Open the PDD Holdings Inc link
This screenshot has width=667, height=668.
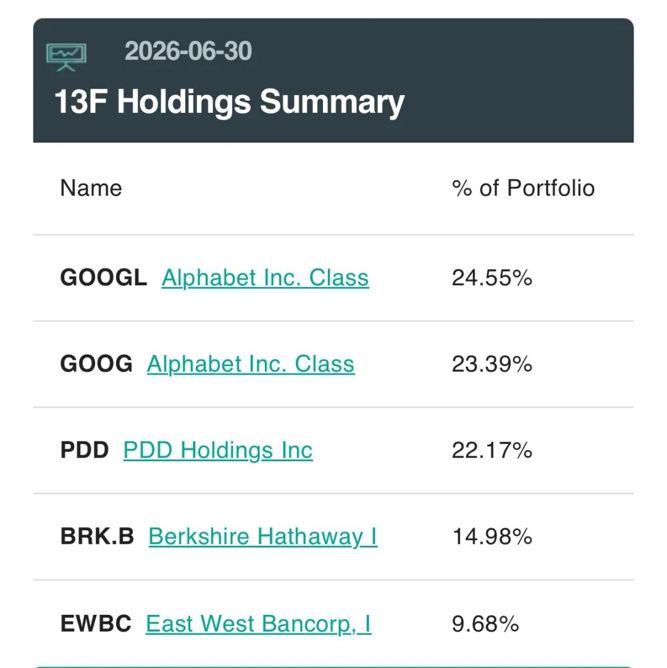218,451
